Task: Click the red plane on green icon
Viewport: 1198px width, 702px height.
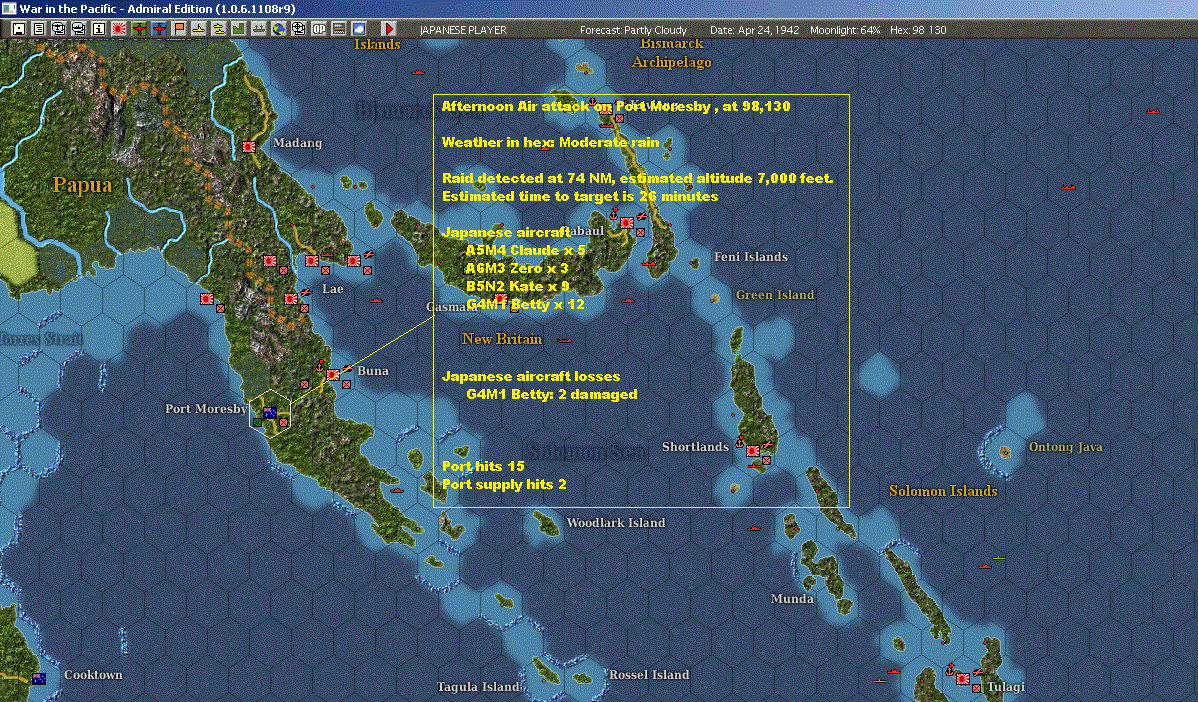Action: pos(139,29)
